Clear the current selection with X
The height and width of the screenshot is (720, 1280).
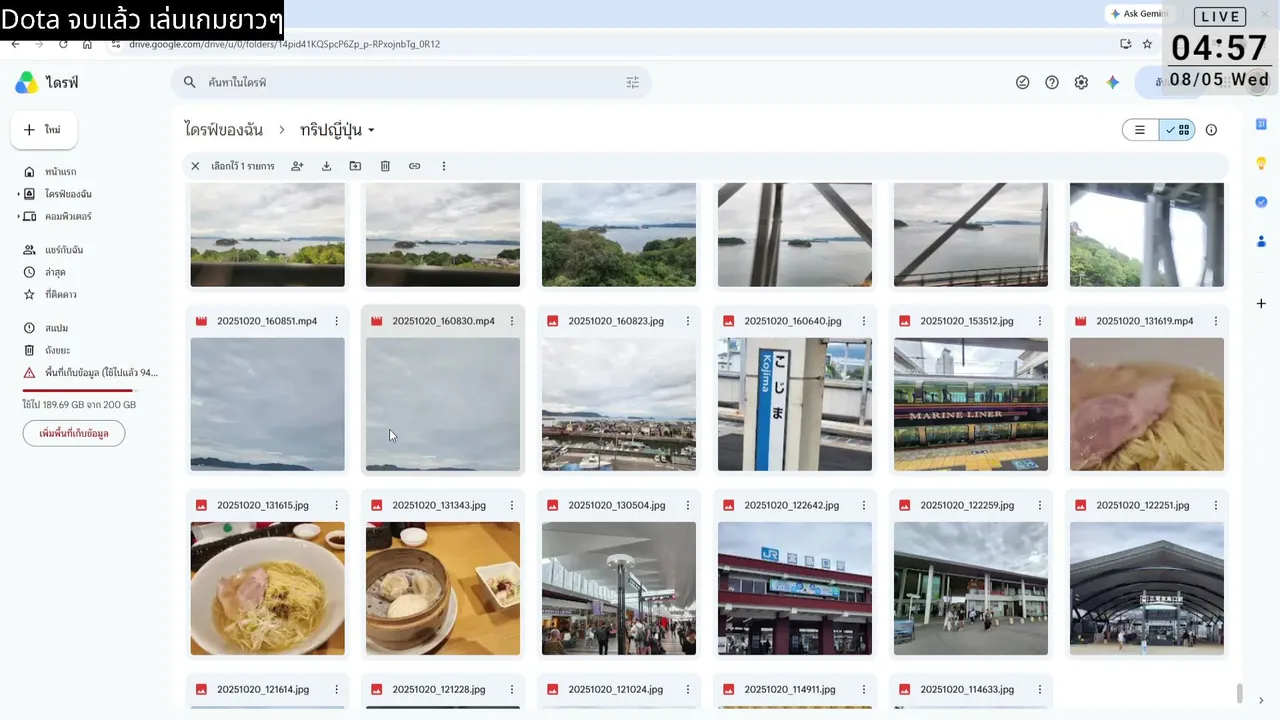[x=195, y=166]
